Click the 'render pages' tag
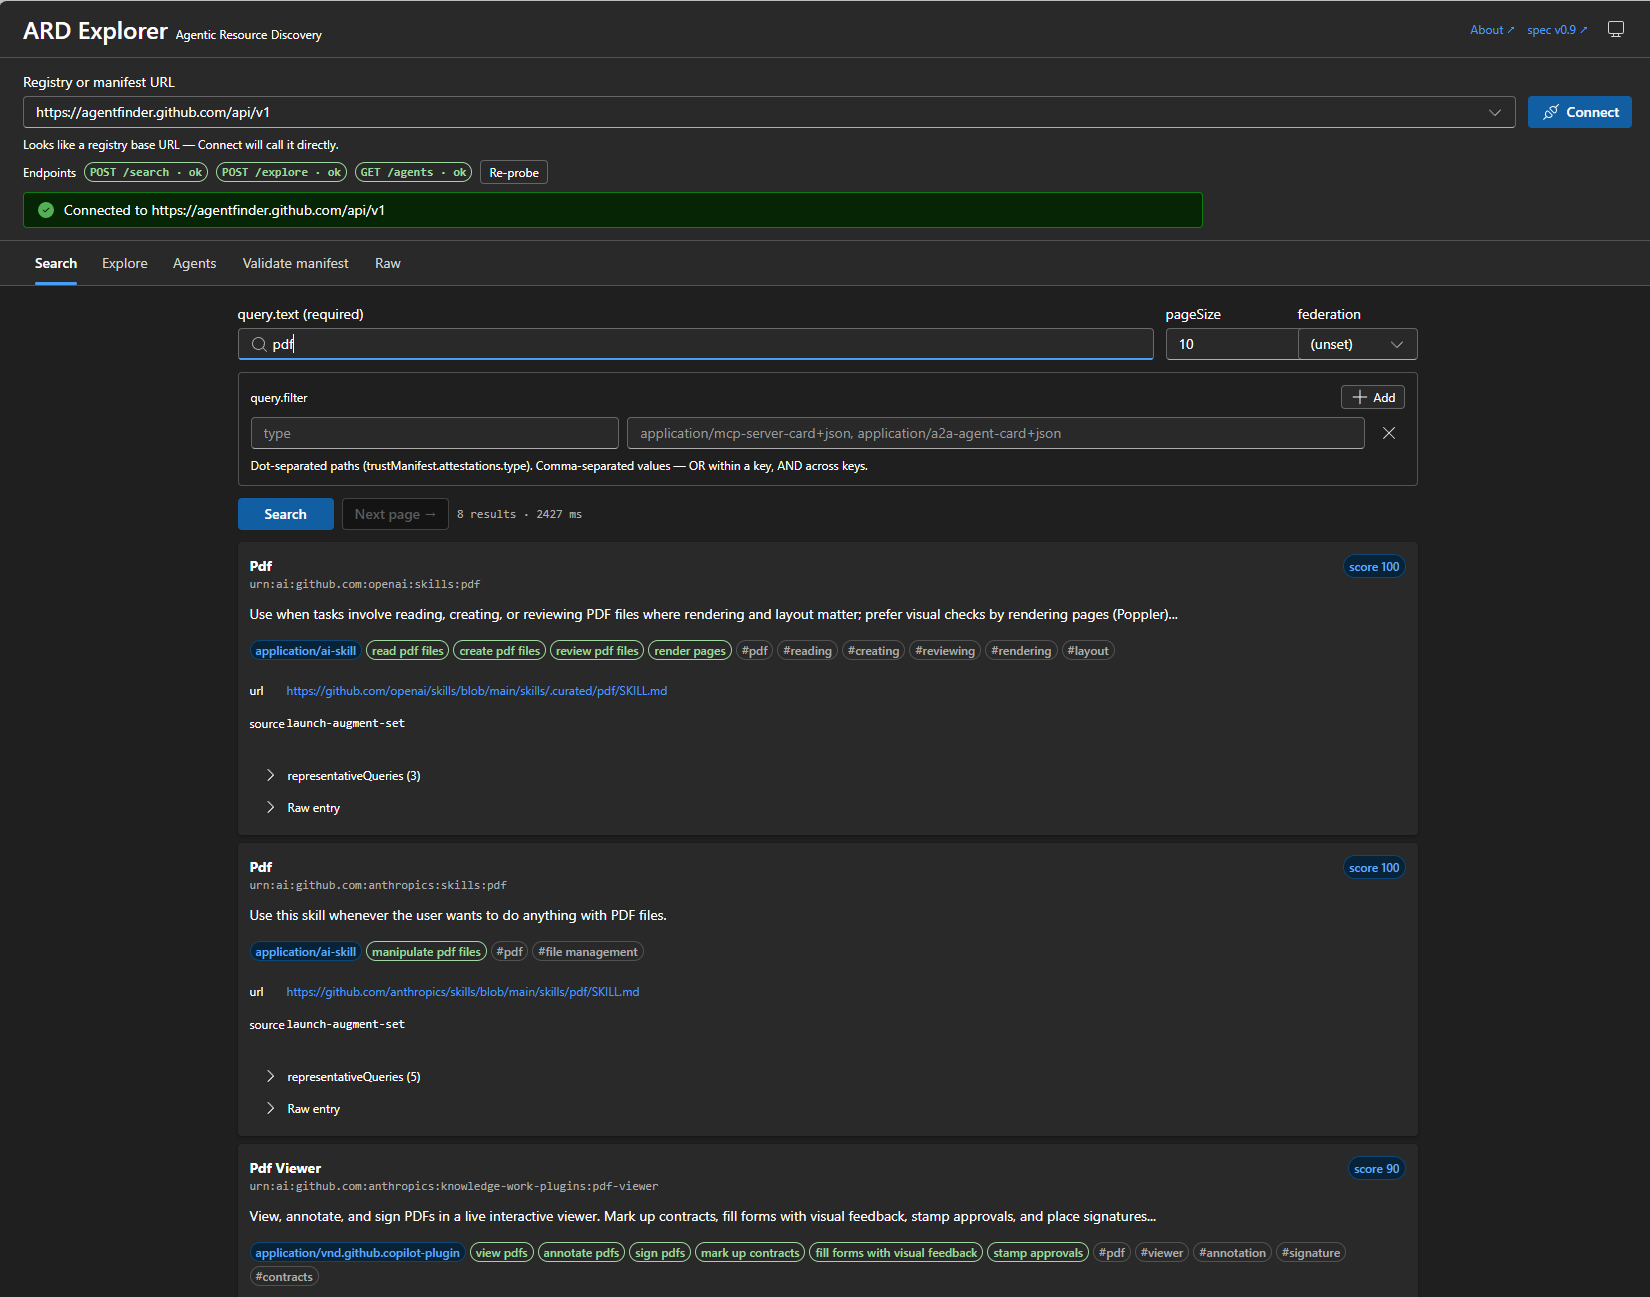This screenshot has height=1297, width=1650. coord(690,651)
